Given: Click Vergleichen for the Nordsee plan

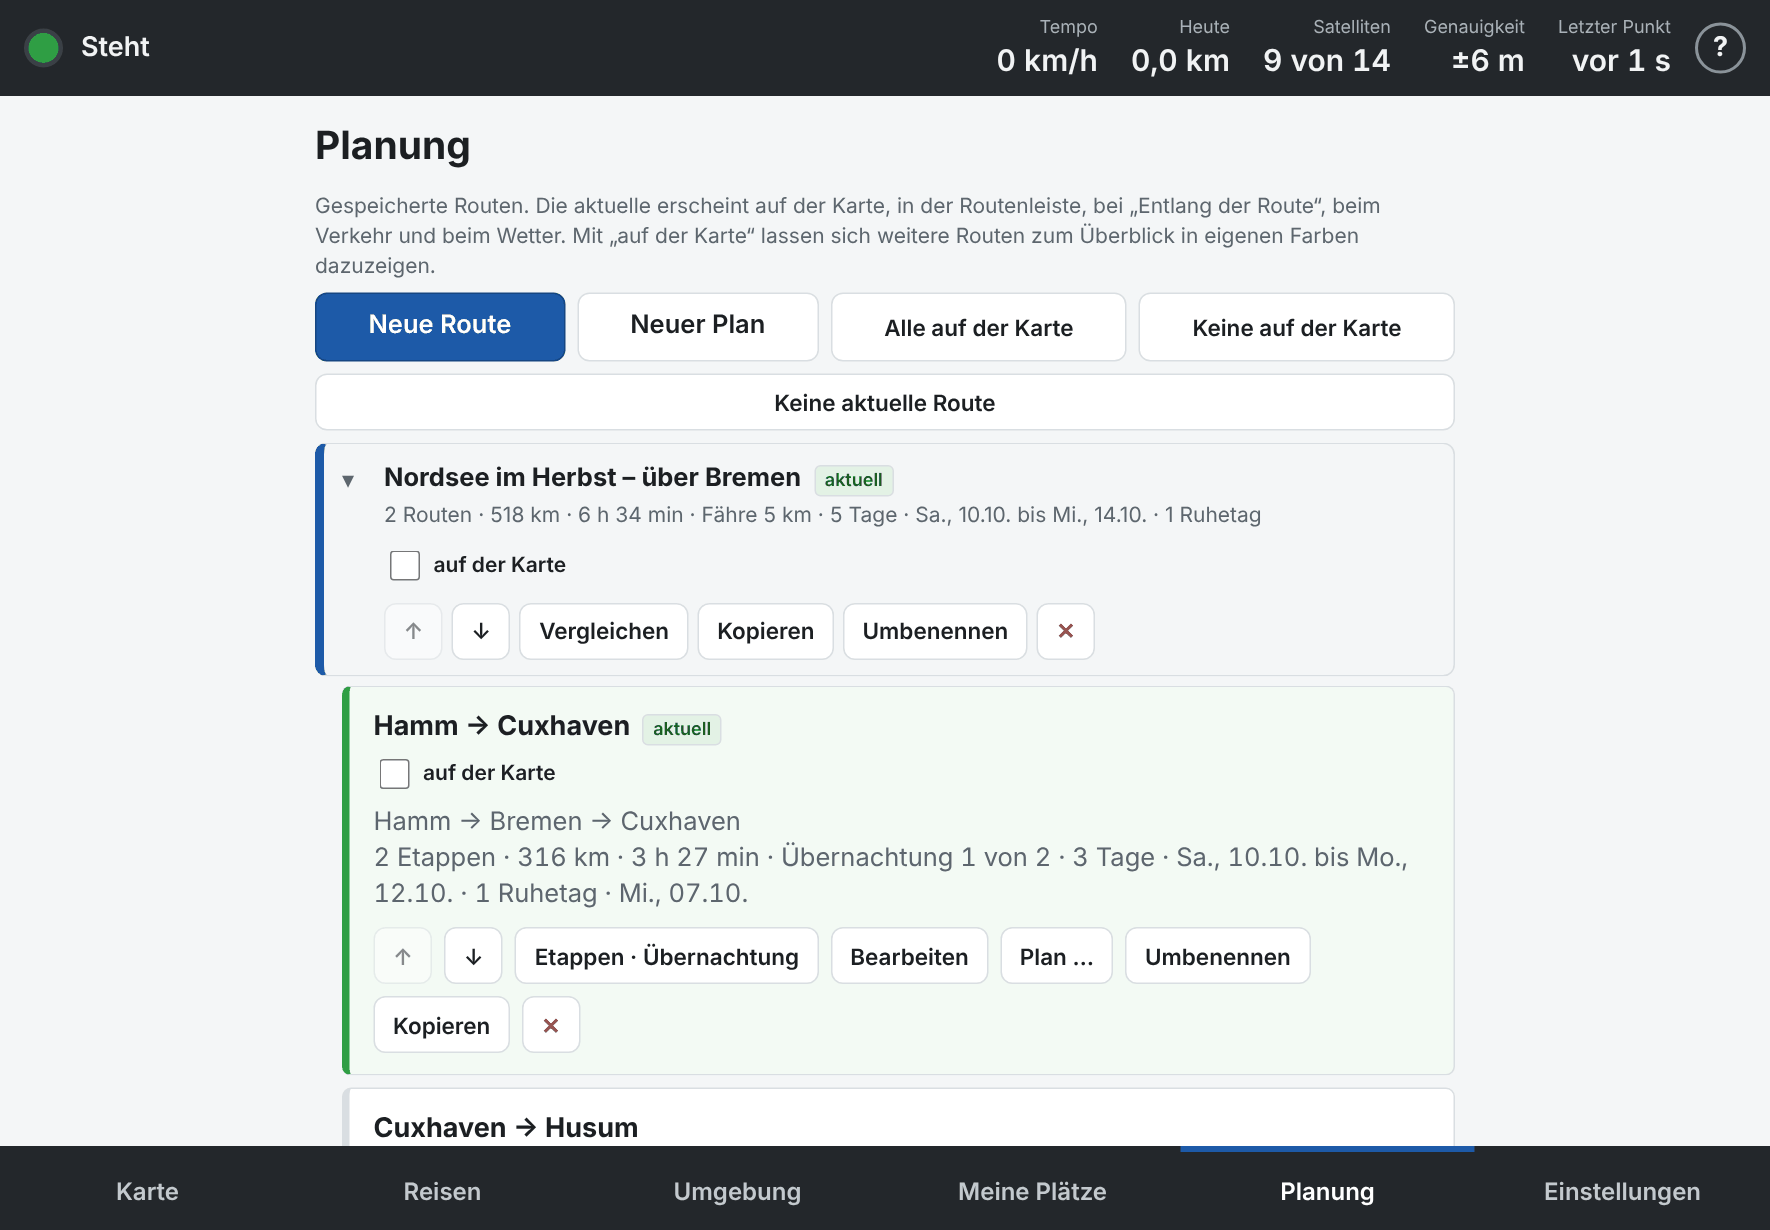Looking at the screenshot, I should pos(604,631).
